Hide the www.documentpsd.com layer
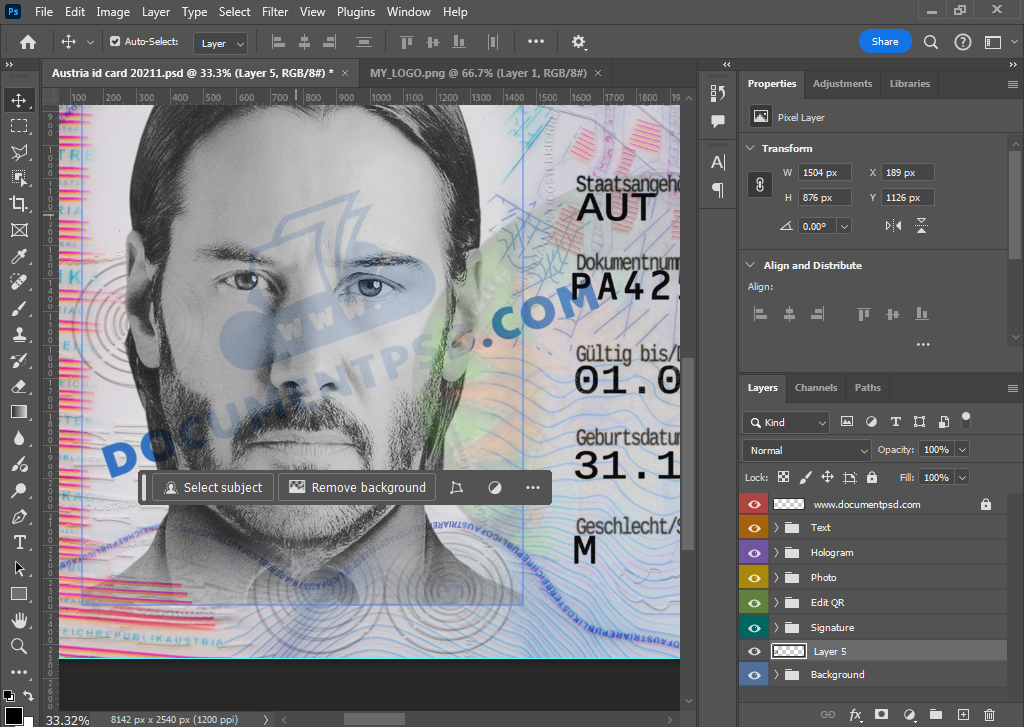The image size is (1024, 727). point(754,504)
